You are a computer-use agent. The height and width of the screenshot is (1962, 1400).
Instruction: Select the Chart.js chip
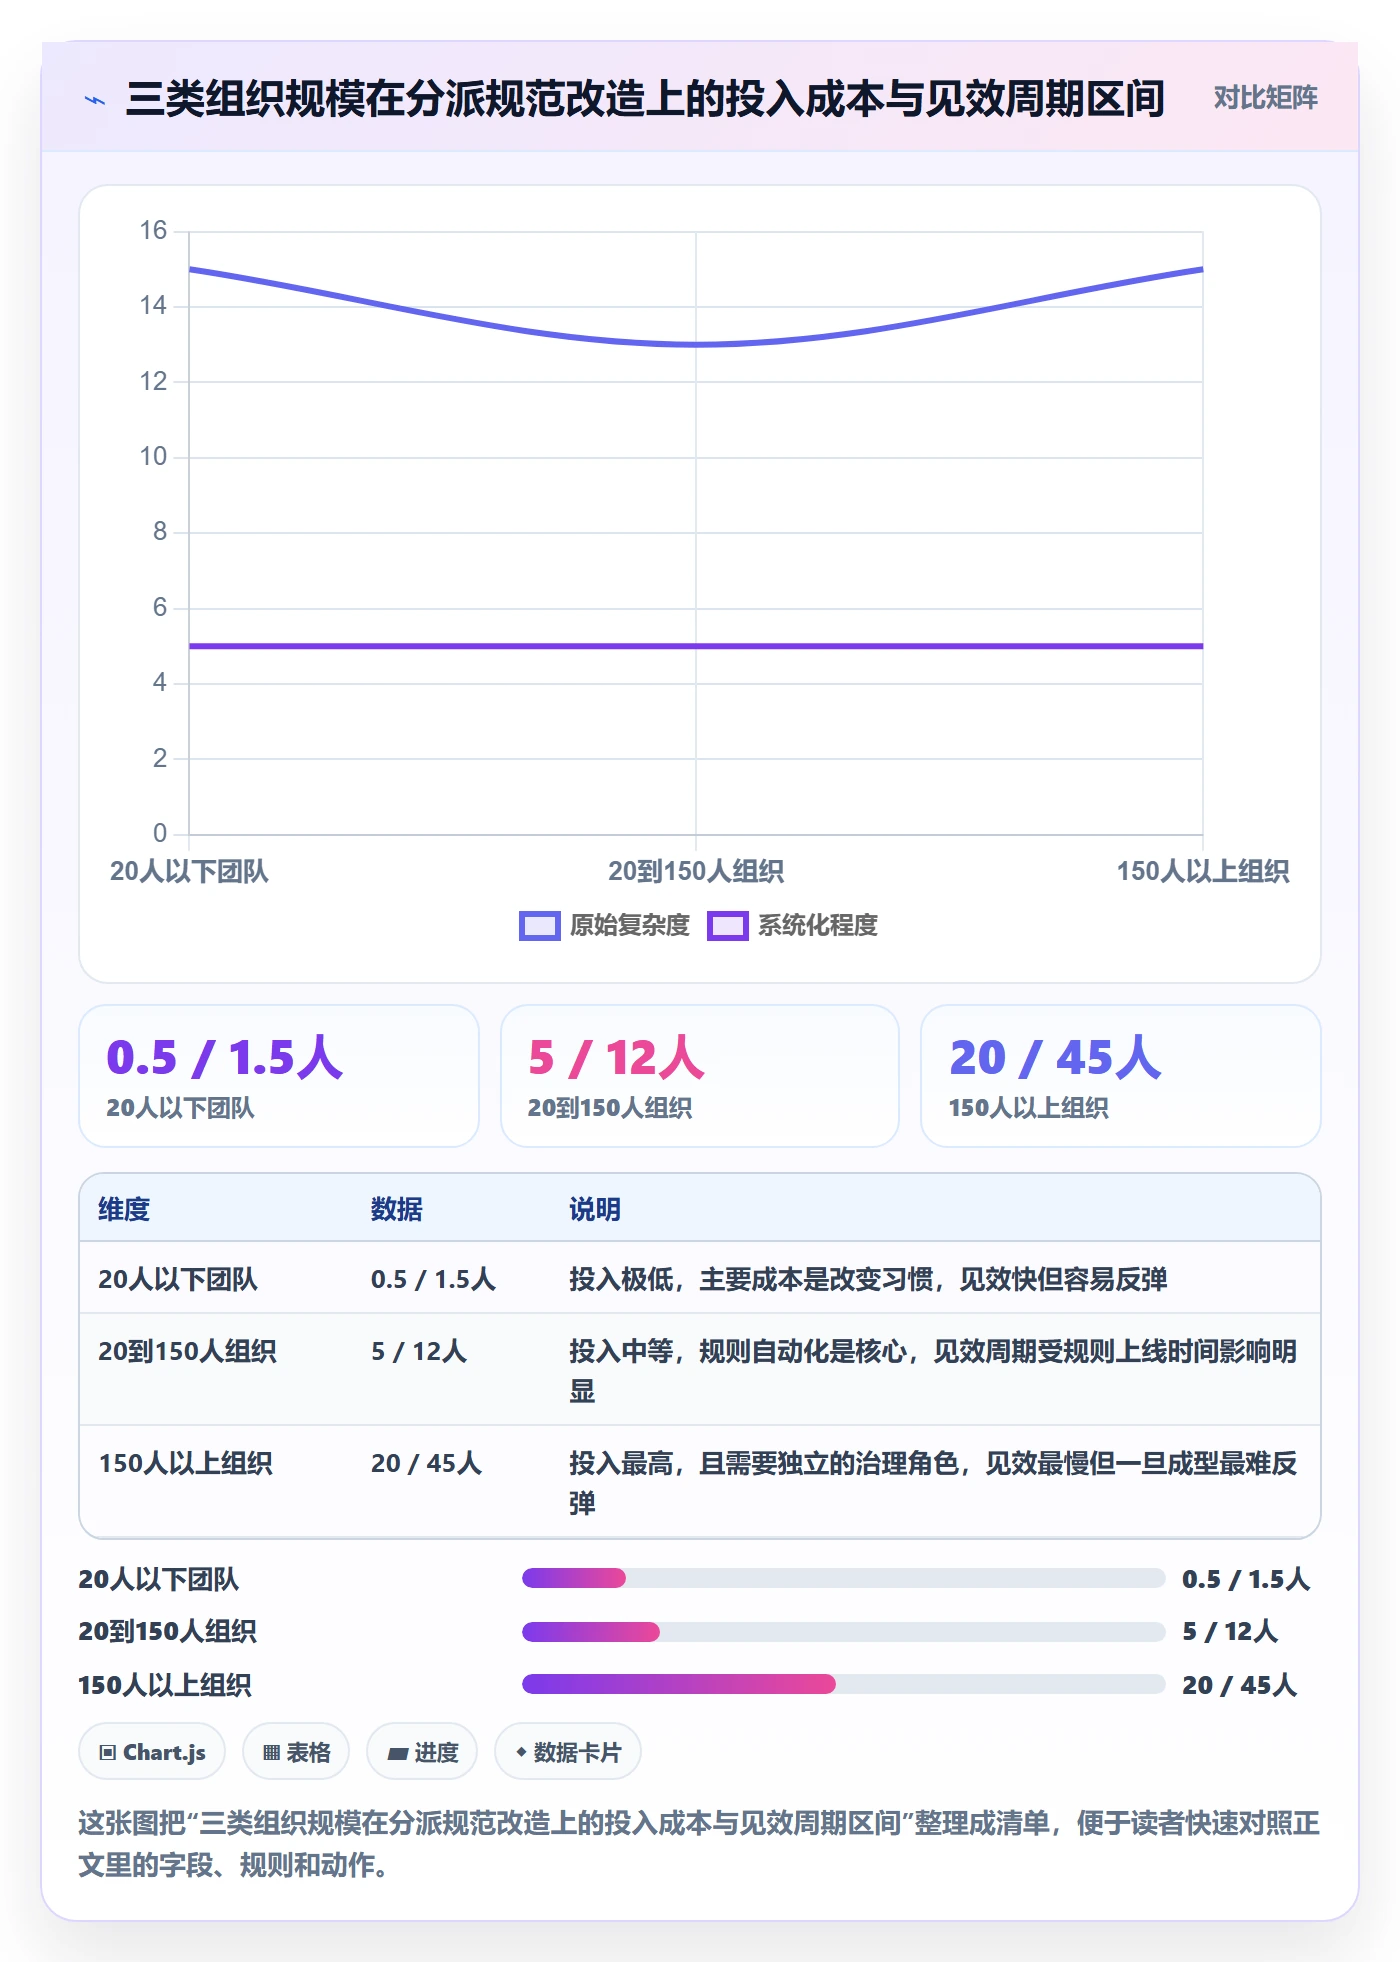[152, 1752]
